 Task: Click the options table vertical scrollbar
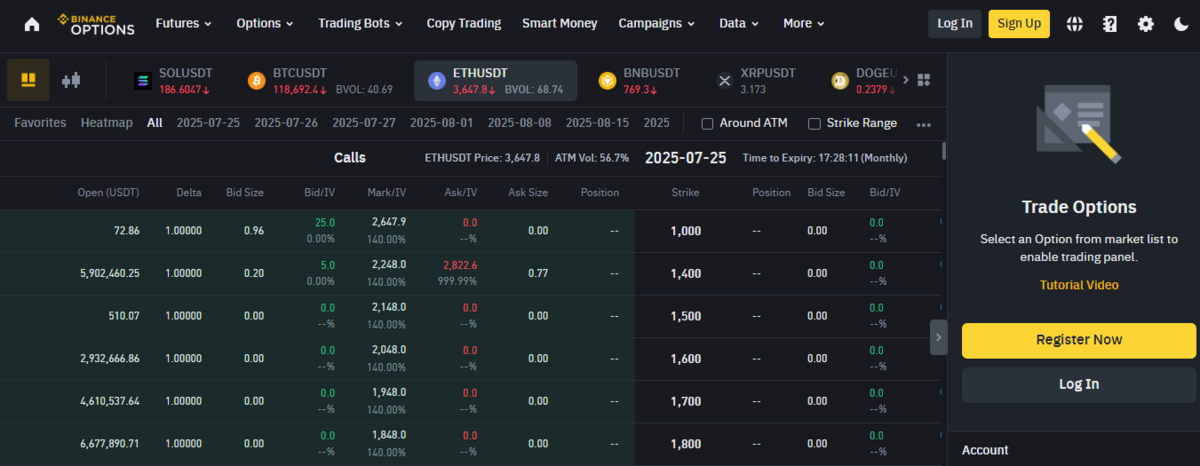pyautogui.click(x=944, y=151)
